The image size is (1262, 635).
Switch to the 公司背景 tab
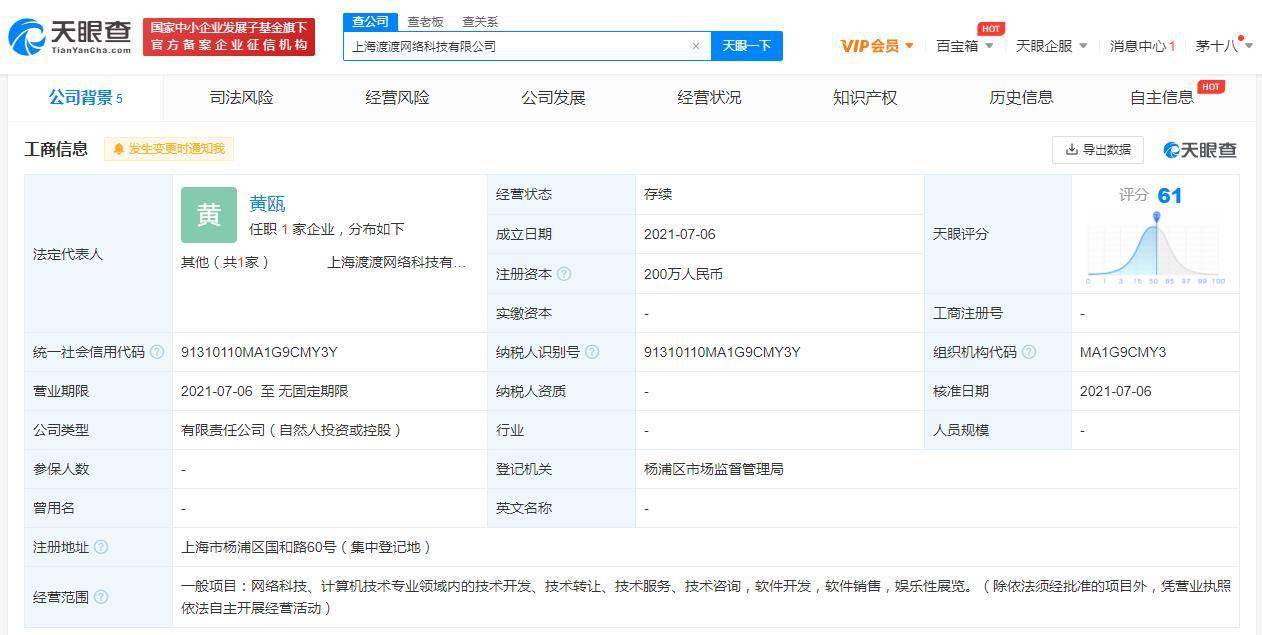click(x=86, y=98)
